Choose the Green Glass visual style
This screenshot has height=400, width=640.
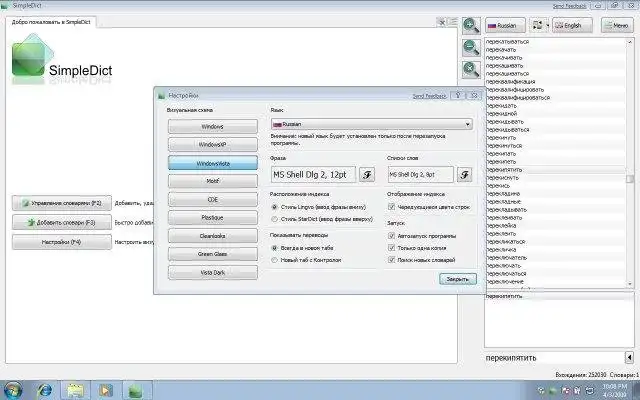(x=213, y=254)
